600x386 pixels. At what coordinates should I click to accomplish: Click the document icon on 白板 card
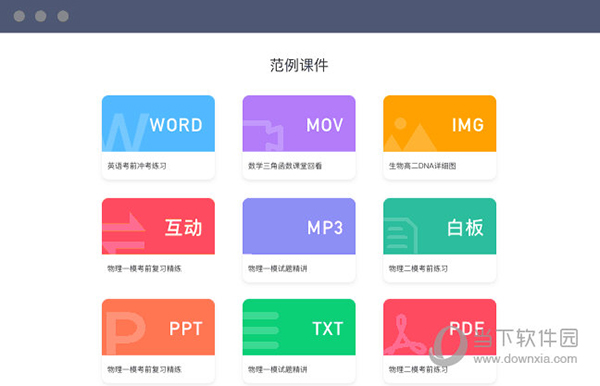401,235
